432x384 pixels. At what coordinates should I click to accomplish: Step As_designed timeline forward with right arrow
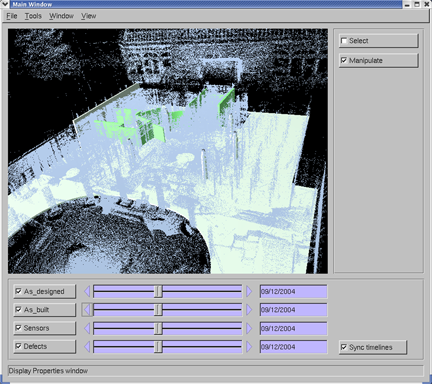(249, 292)
